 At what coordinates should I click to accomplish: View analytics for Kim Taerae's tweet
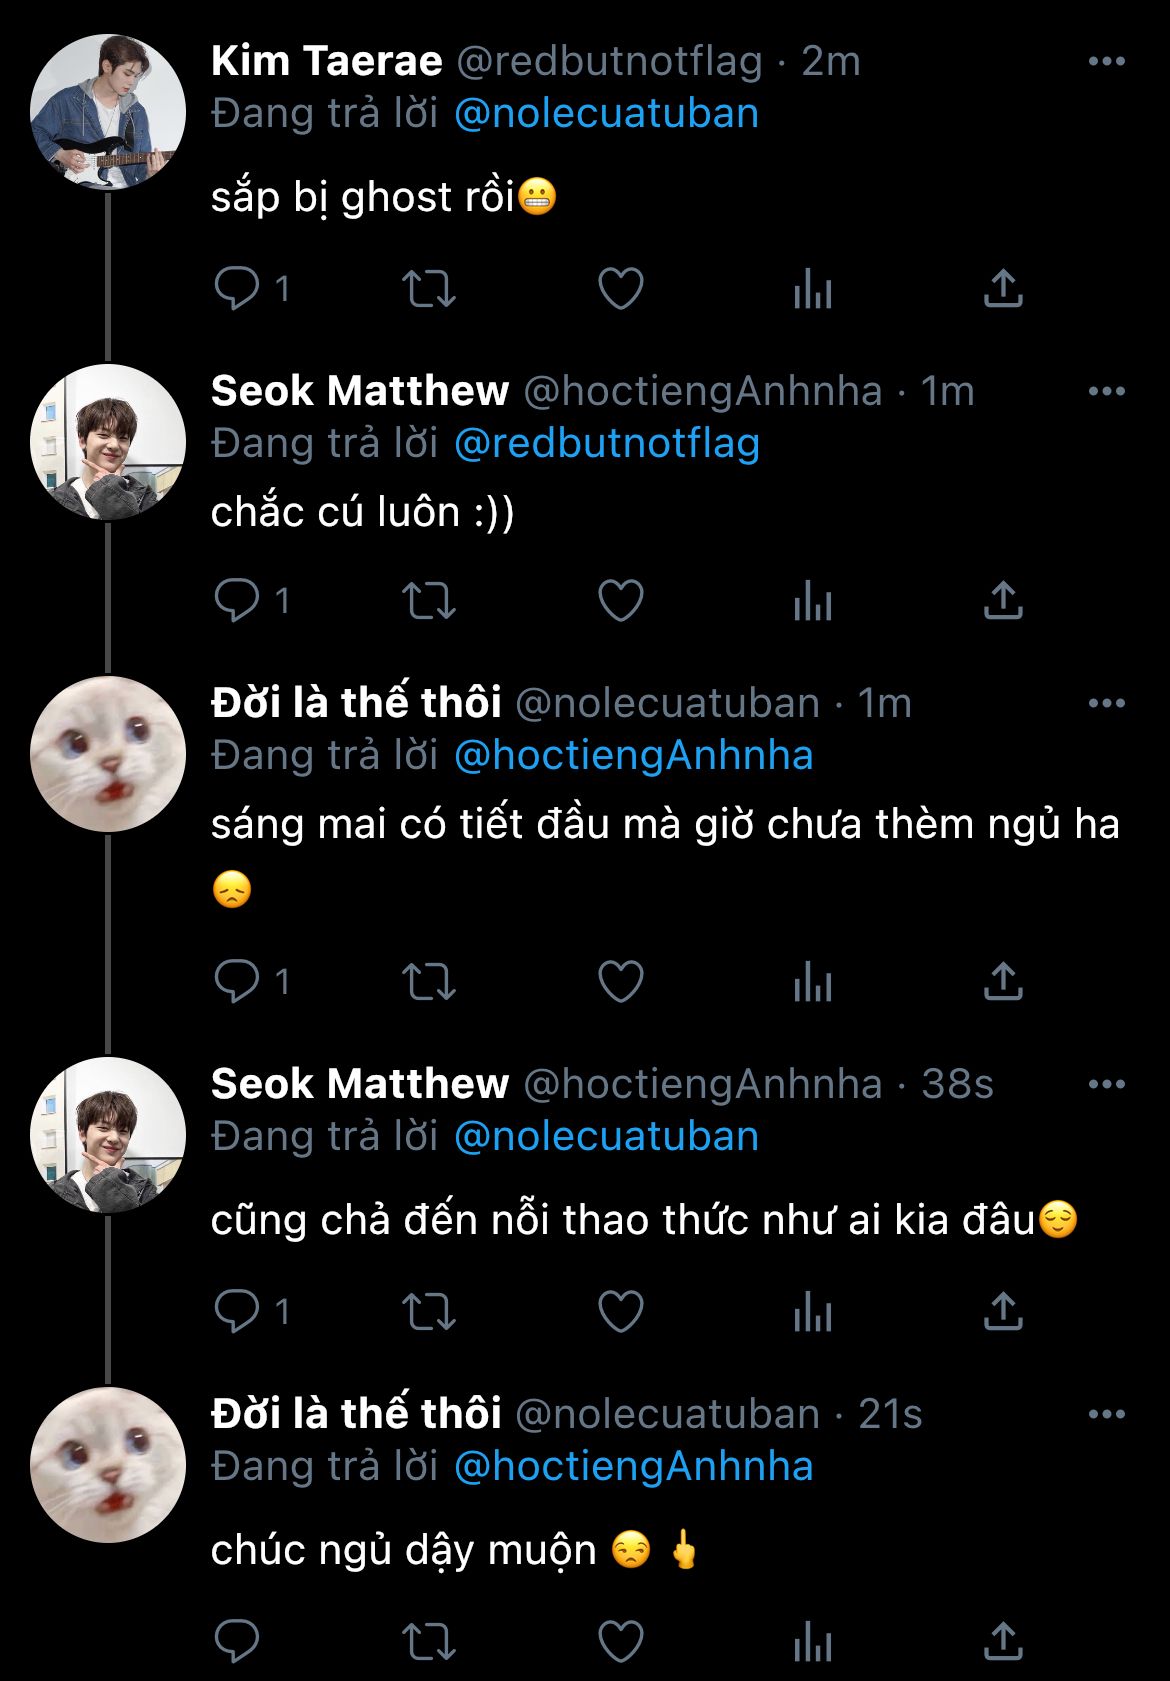point(812,289)
